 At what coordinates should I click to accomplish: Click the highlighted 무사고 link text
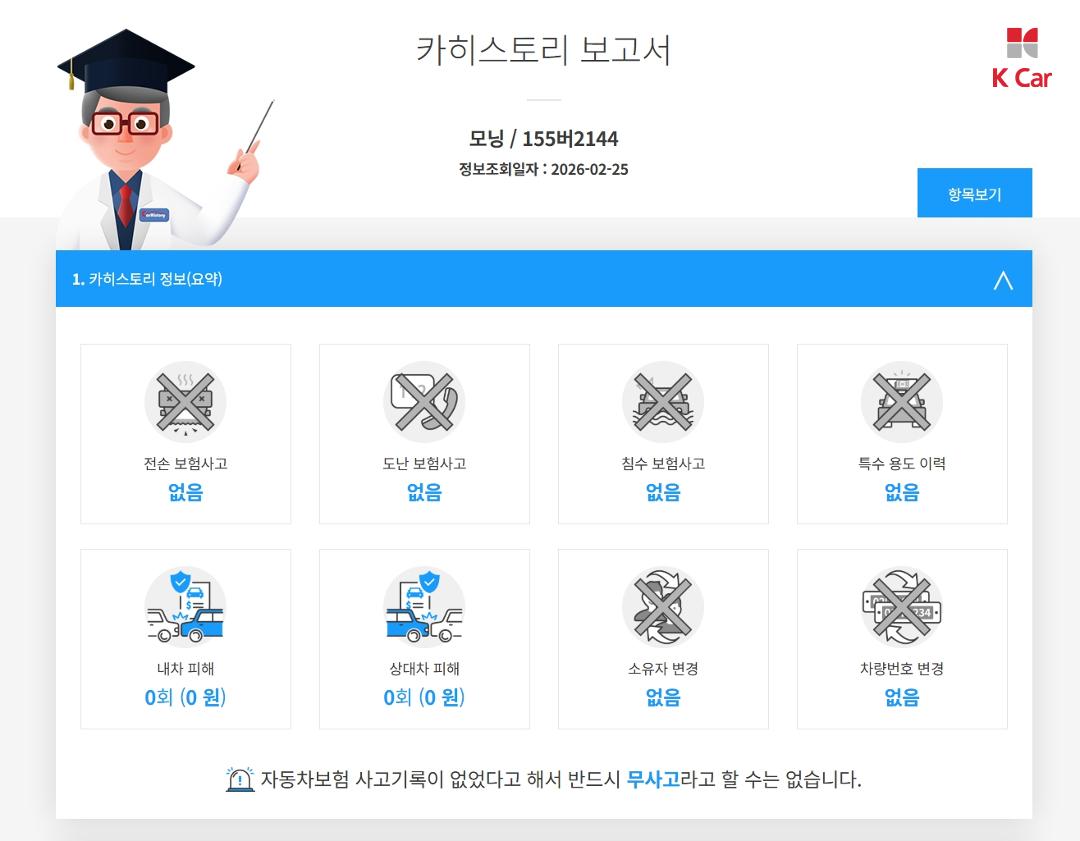[653, 780]
